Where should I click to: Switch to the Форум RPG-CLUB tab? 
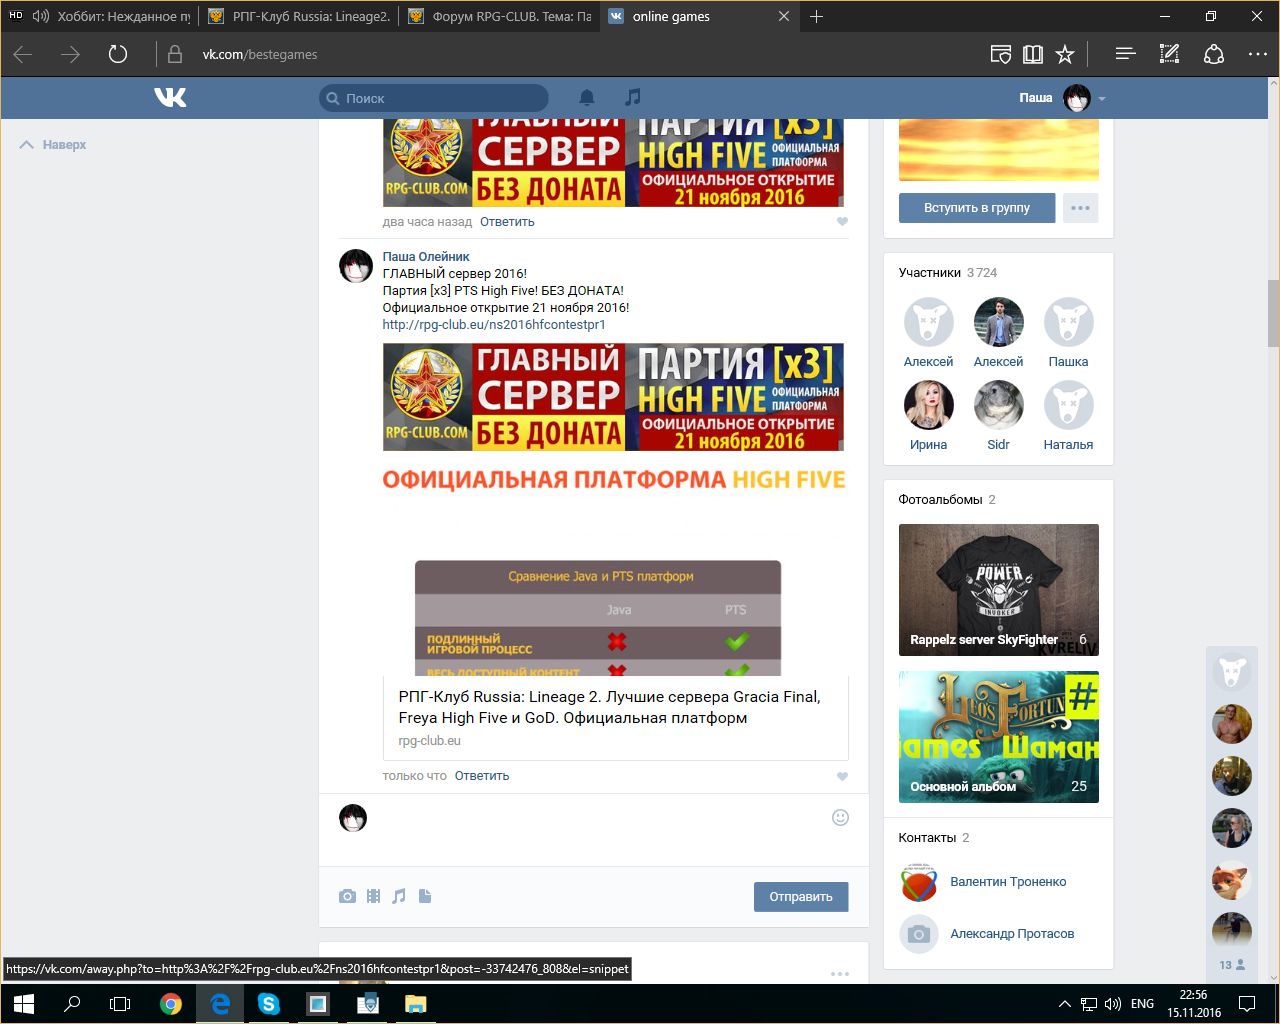click(x=499, y=16)
